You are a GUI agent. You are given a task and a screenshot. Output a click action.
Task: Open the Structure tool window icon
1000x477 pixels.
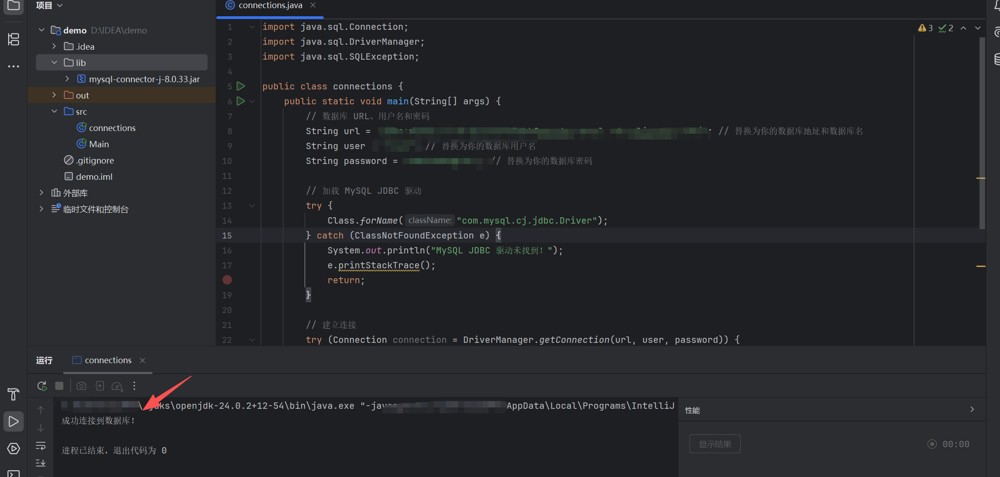pos(13,40)
